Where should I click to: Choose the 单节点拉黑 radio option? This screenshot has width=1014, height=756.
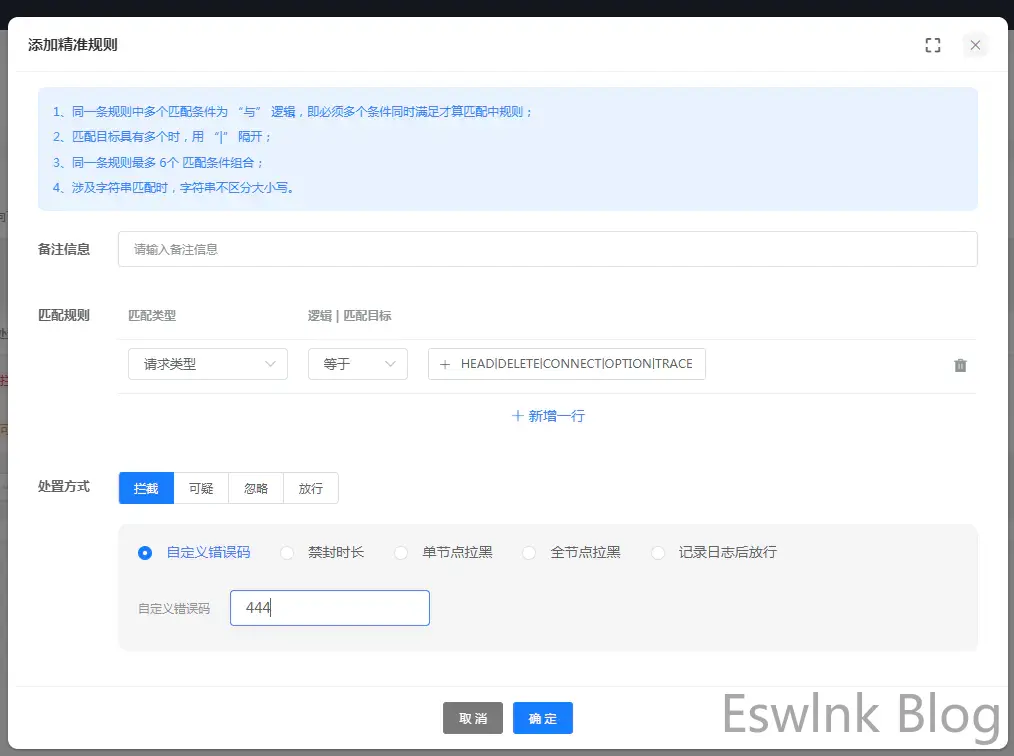(402, 552)
